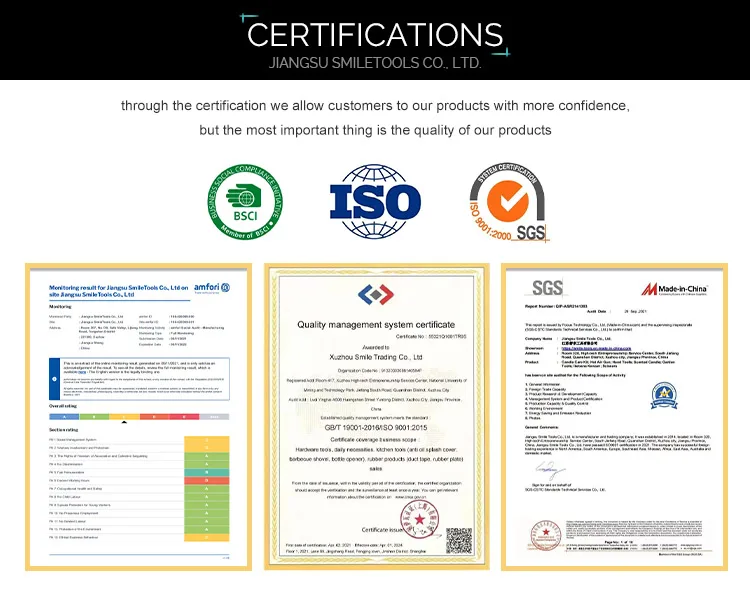Click the blue notice box in monitoring report

139,379
